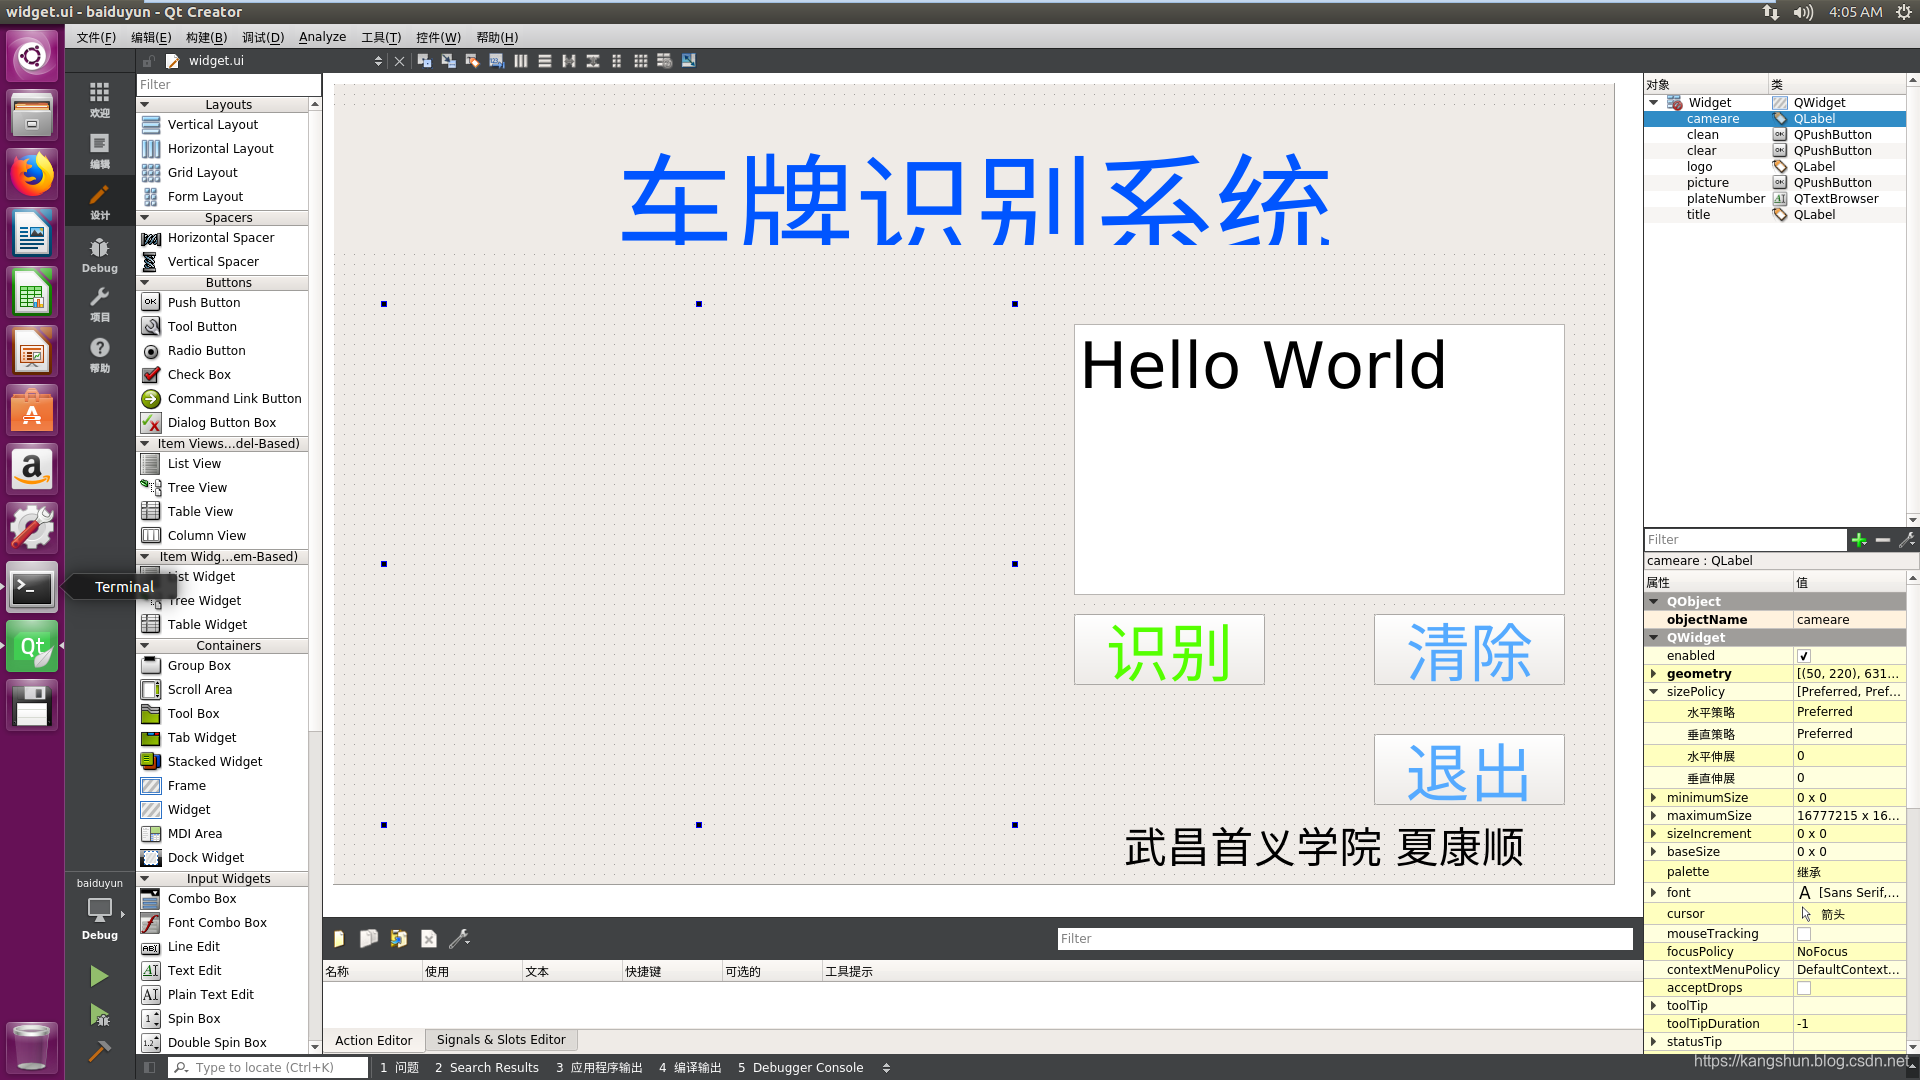Close widget.ui document with X icon
1920x1080 pixels.
tap(399, 61)
